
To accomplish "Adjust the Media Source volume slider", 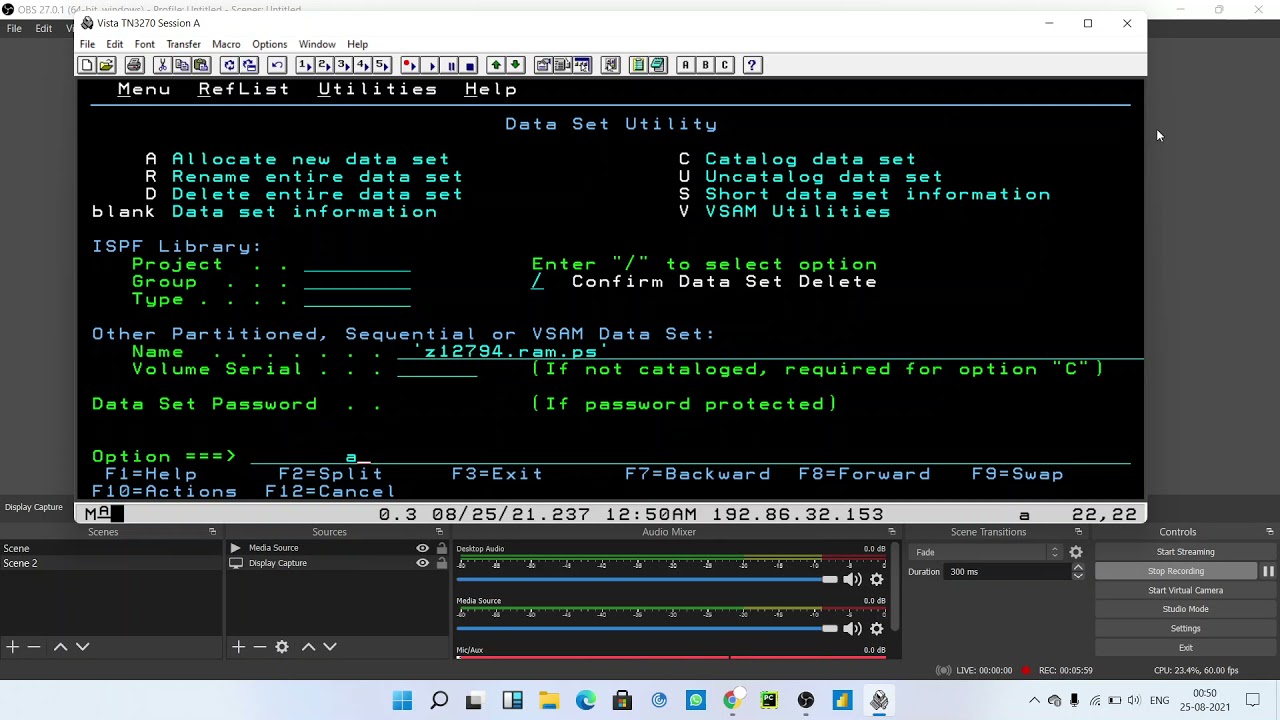I will click(647, 629).
